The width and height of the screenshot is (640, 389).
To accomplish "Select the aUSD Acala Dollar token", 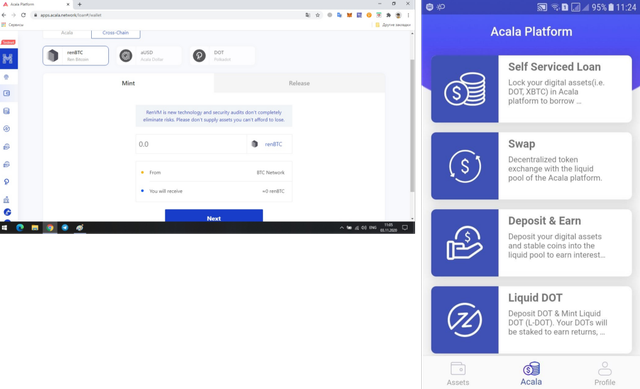I will [149, 56].
